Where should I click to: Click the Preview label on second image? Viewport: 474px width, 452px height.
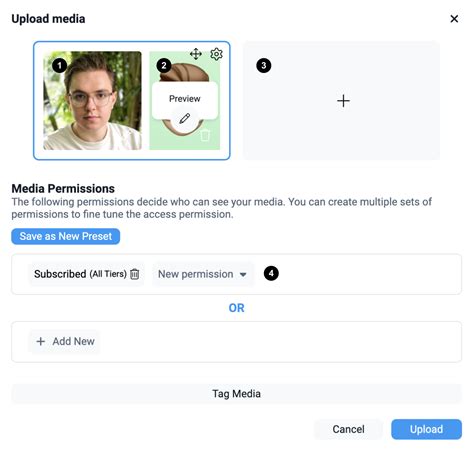(x=185, y=99)
